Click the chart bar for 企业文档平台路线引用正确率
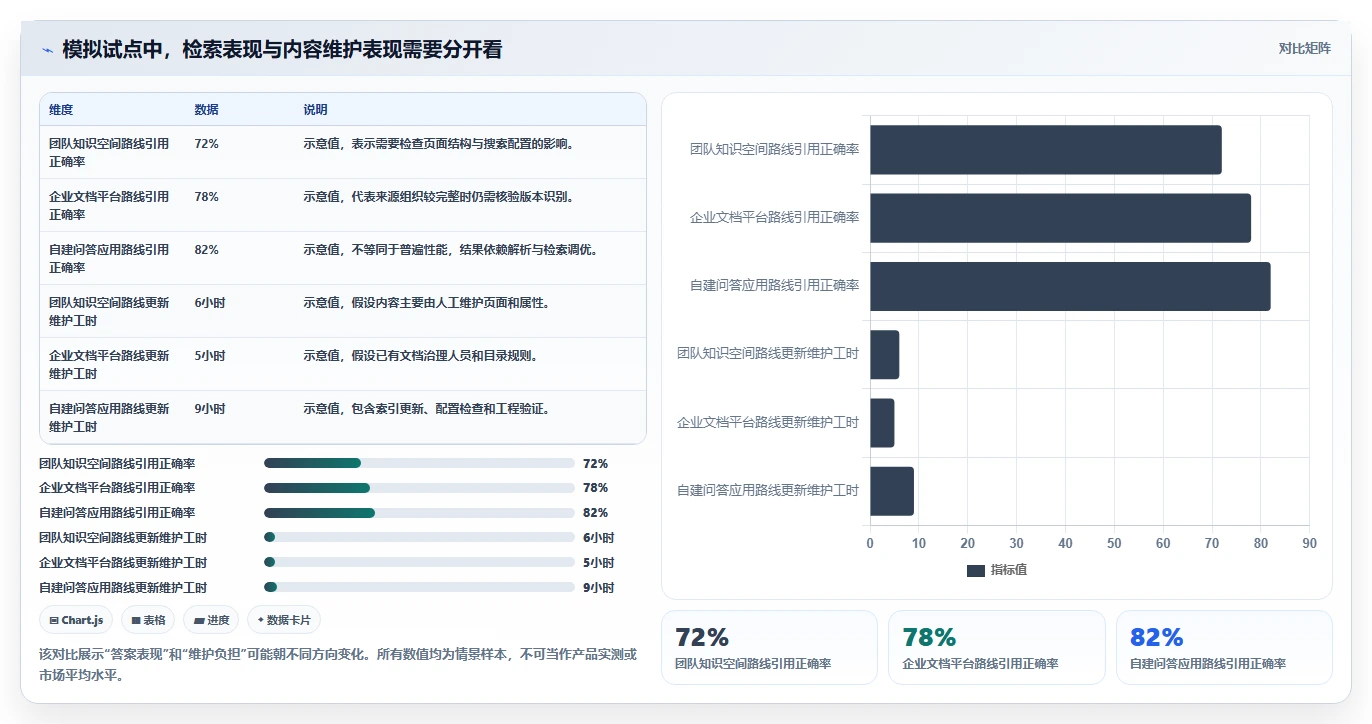 click(x=1060, y=218)
